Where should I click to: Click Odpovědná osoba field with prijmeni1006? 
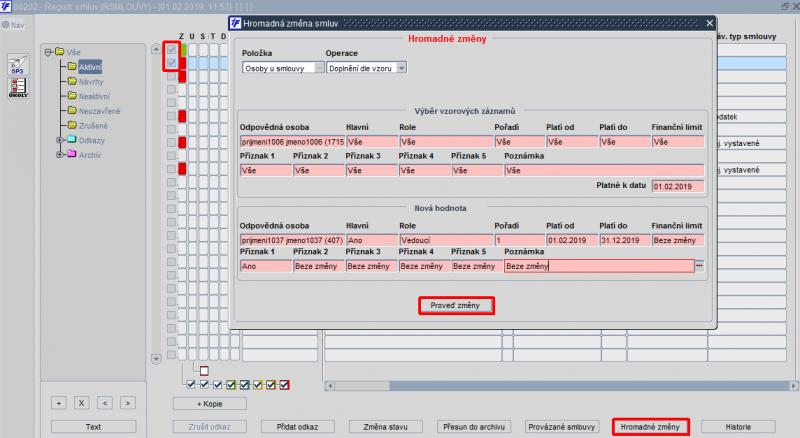(292, 141)
